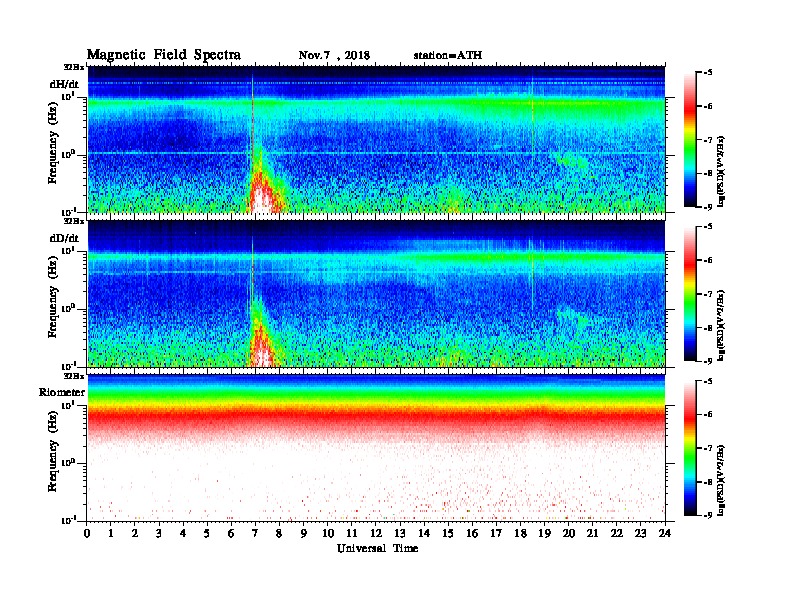Click hour "5" on the Universal Time axis
The image size is (792, 612).
[x=208, y=534]
